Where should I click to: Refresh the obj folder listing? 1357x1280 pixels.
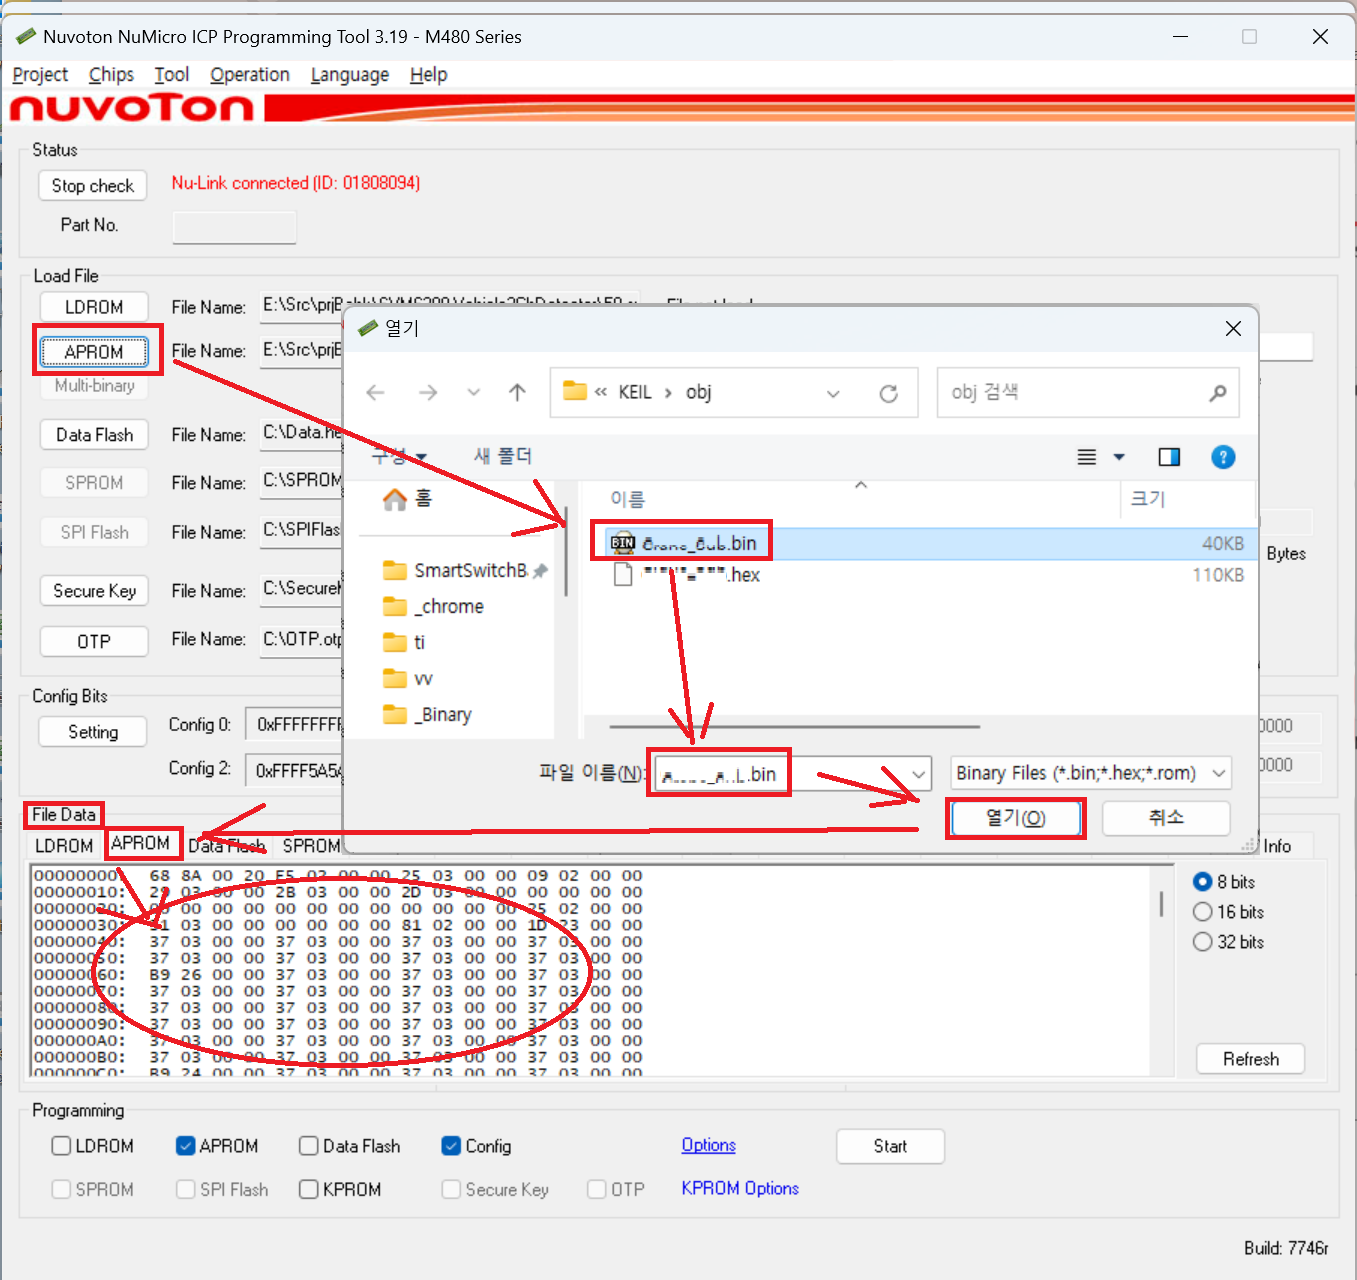pyautogui.click(x=888, y=394)
